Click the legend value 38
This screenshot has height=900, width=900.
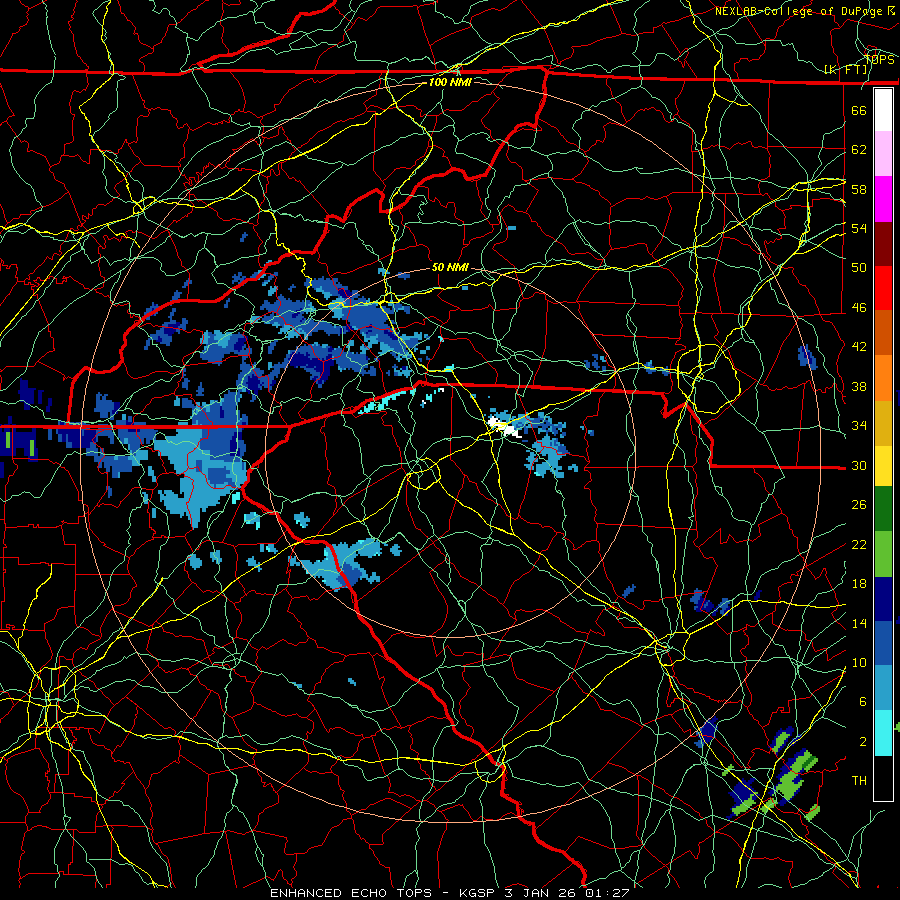(x=859, y=386)
